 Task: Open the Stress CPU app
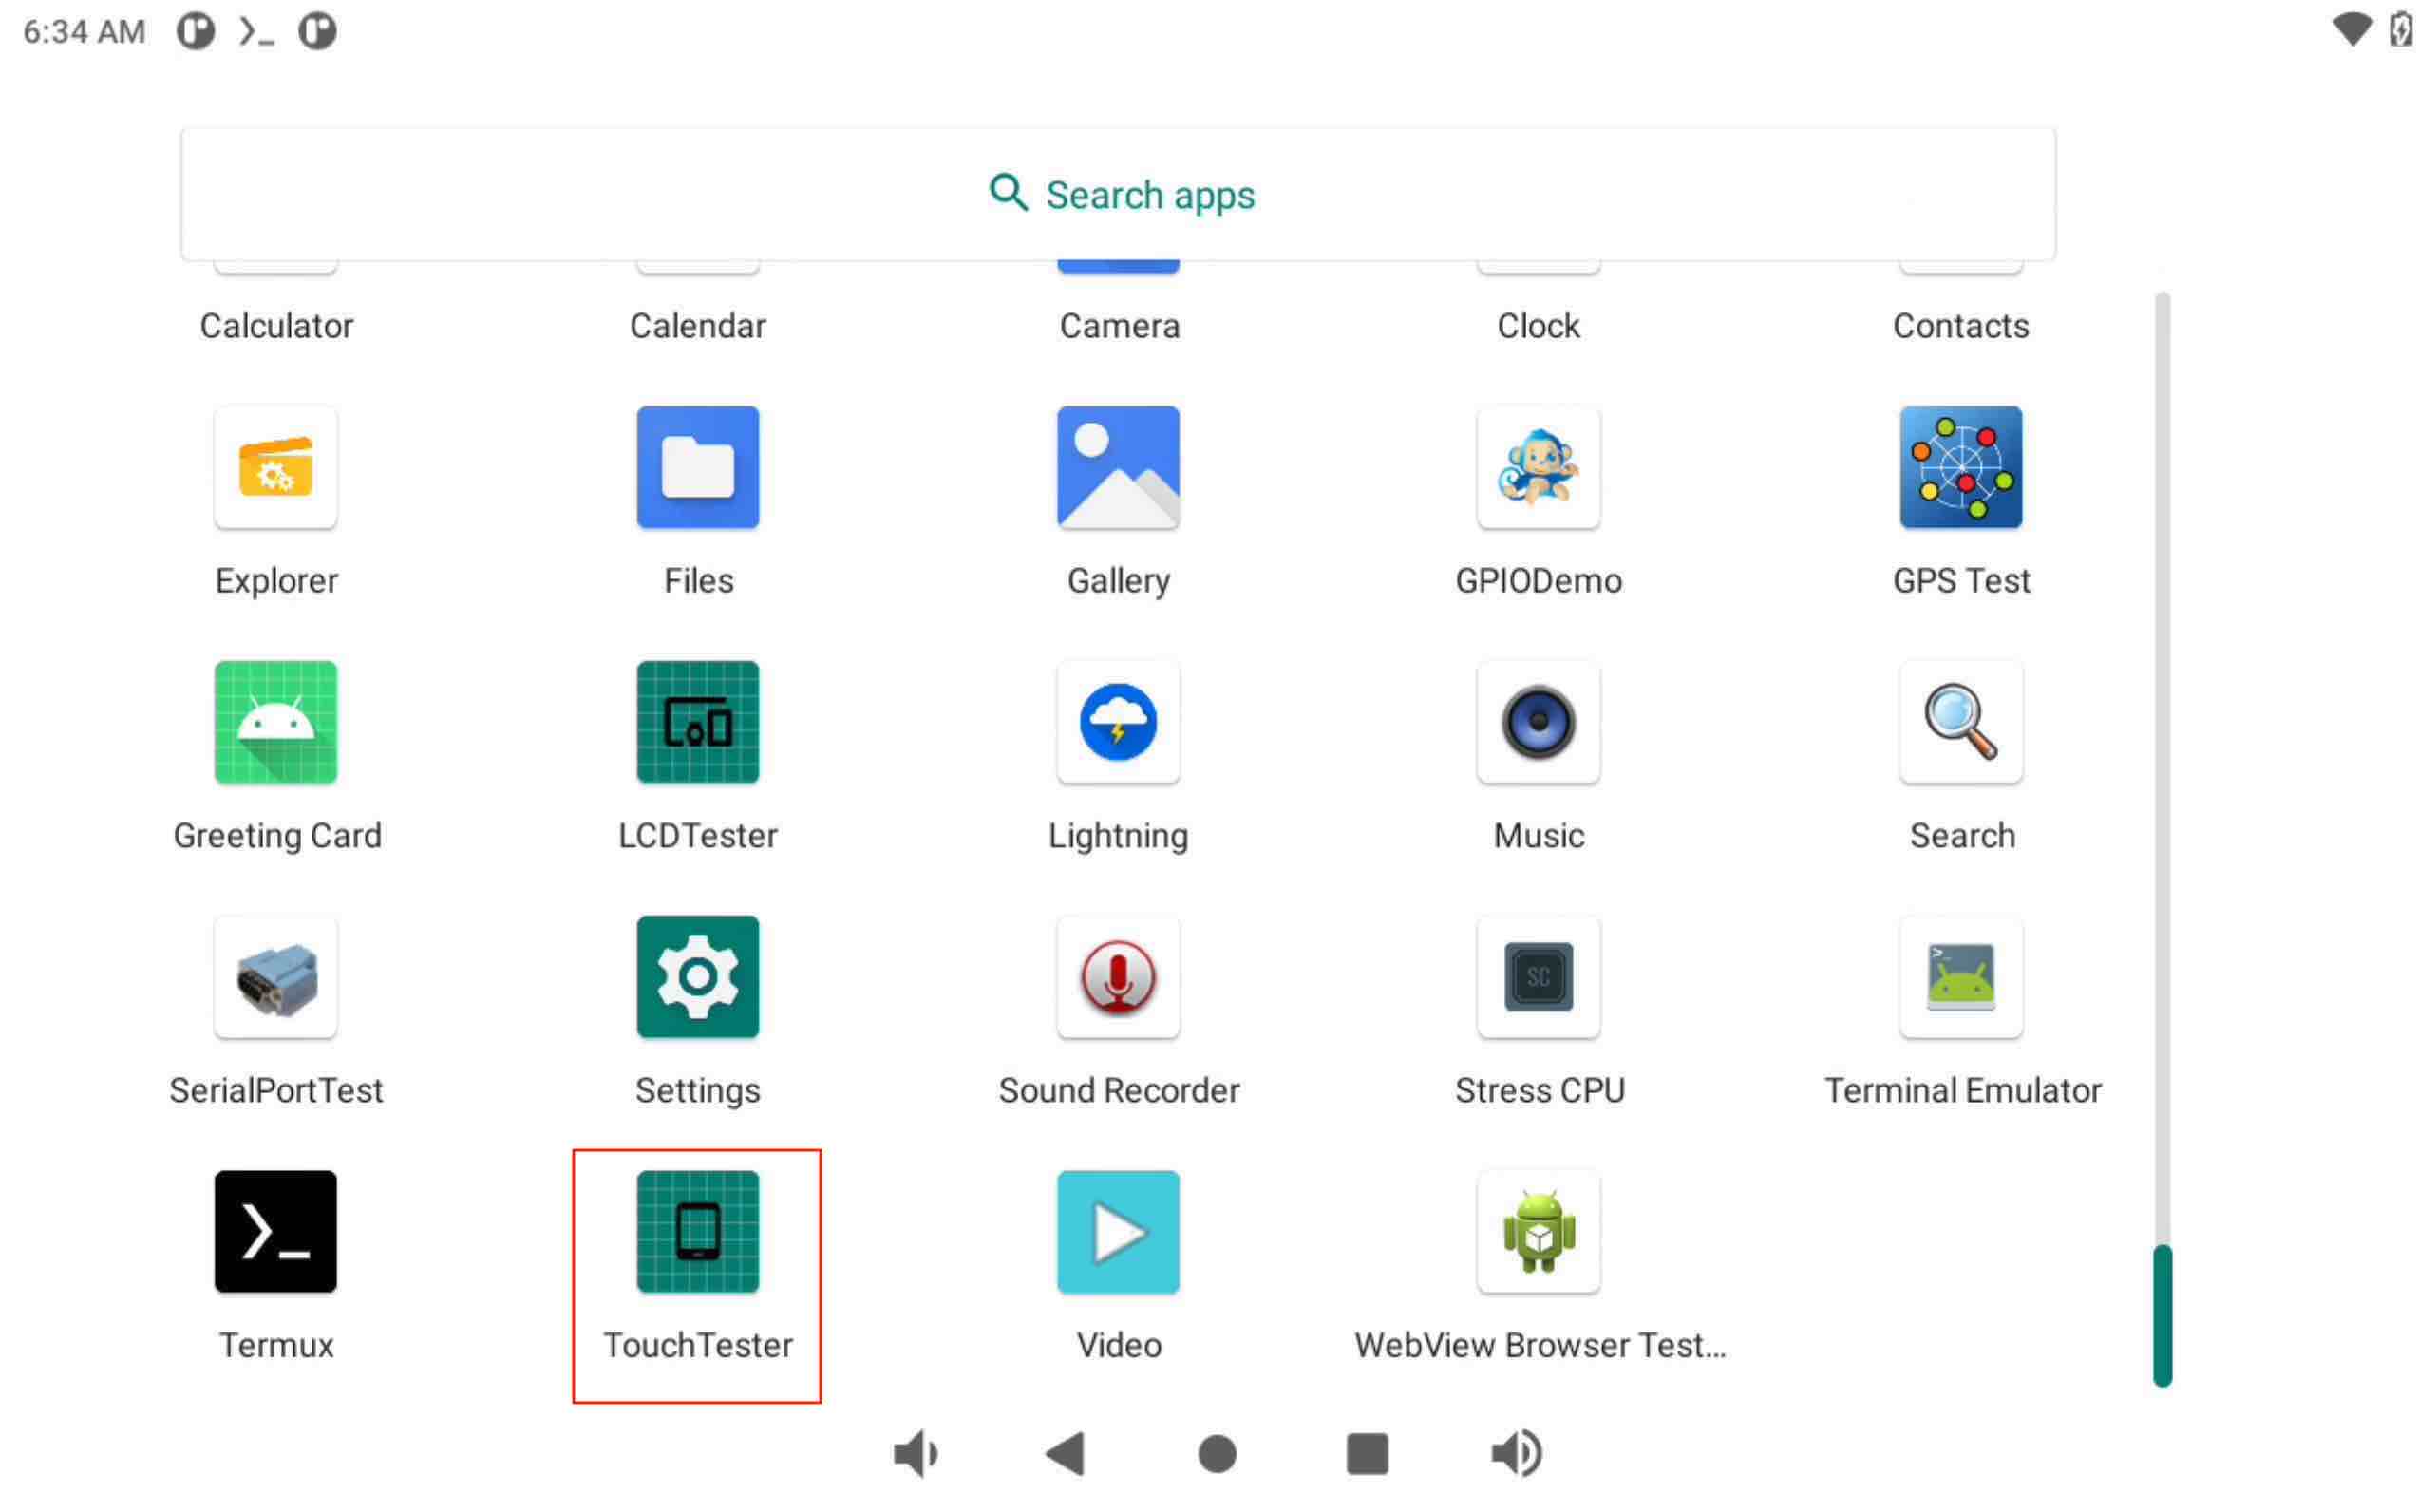click(x=1538, y=977)
